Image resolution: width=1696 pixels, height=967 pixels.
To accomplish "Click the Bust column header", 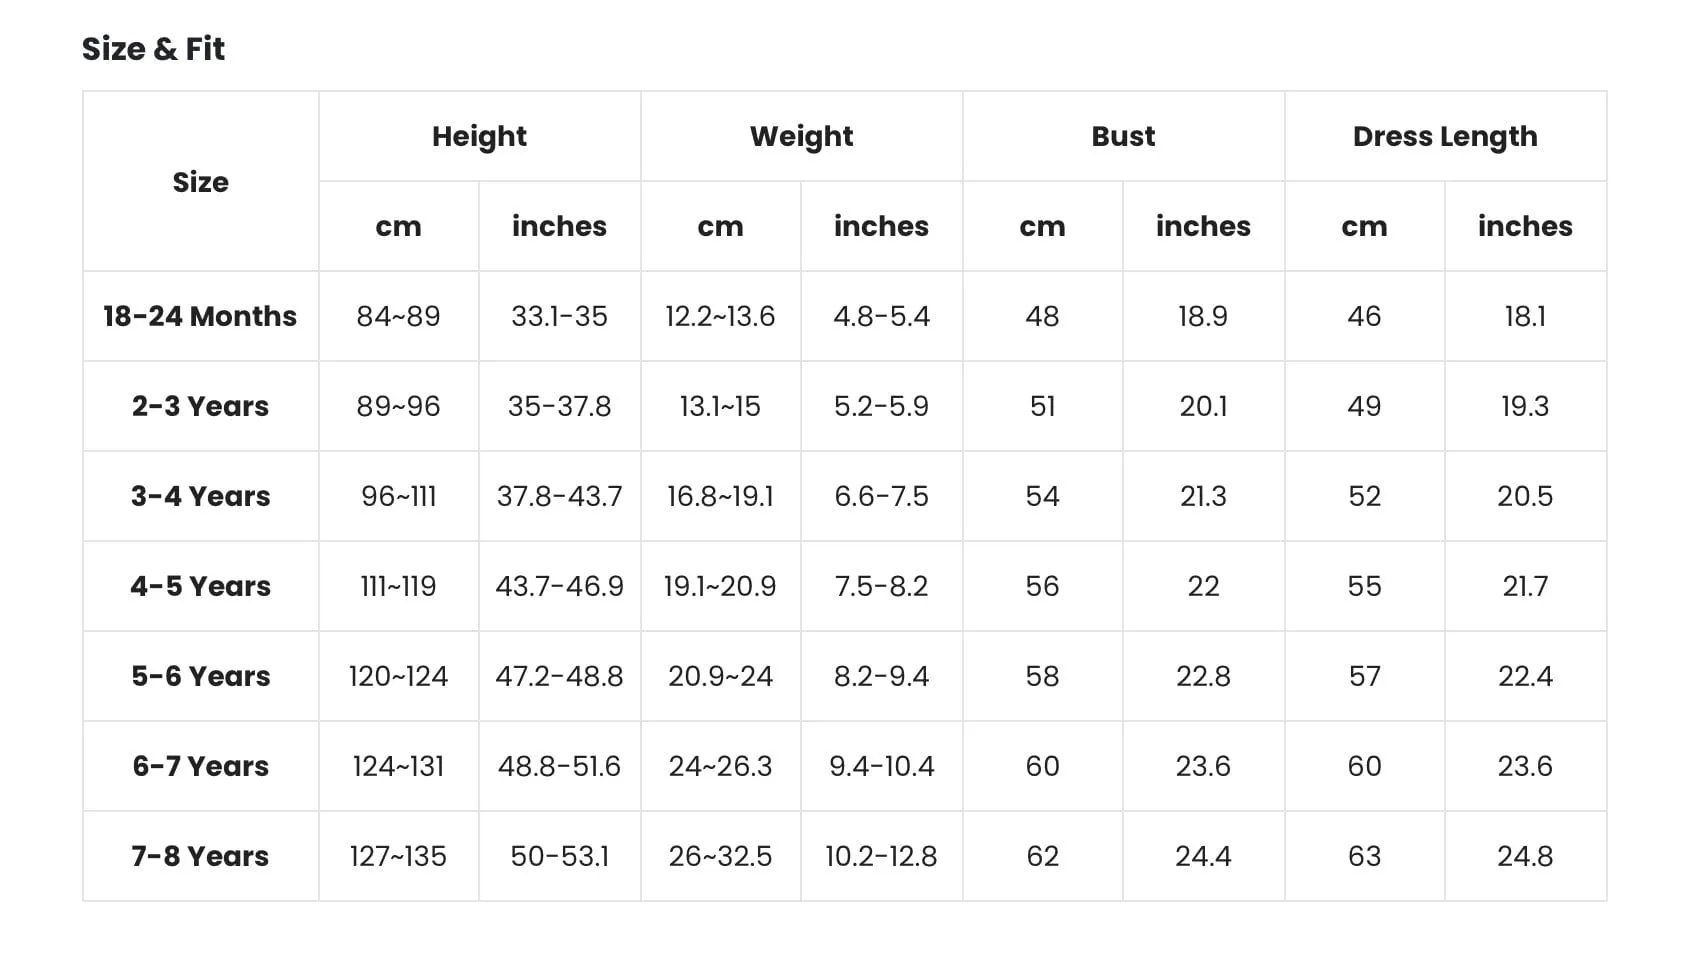I will pos(1123,136).
